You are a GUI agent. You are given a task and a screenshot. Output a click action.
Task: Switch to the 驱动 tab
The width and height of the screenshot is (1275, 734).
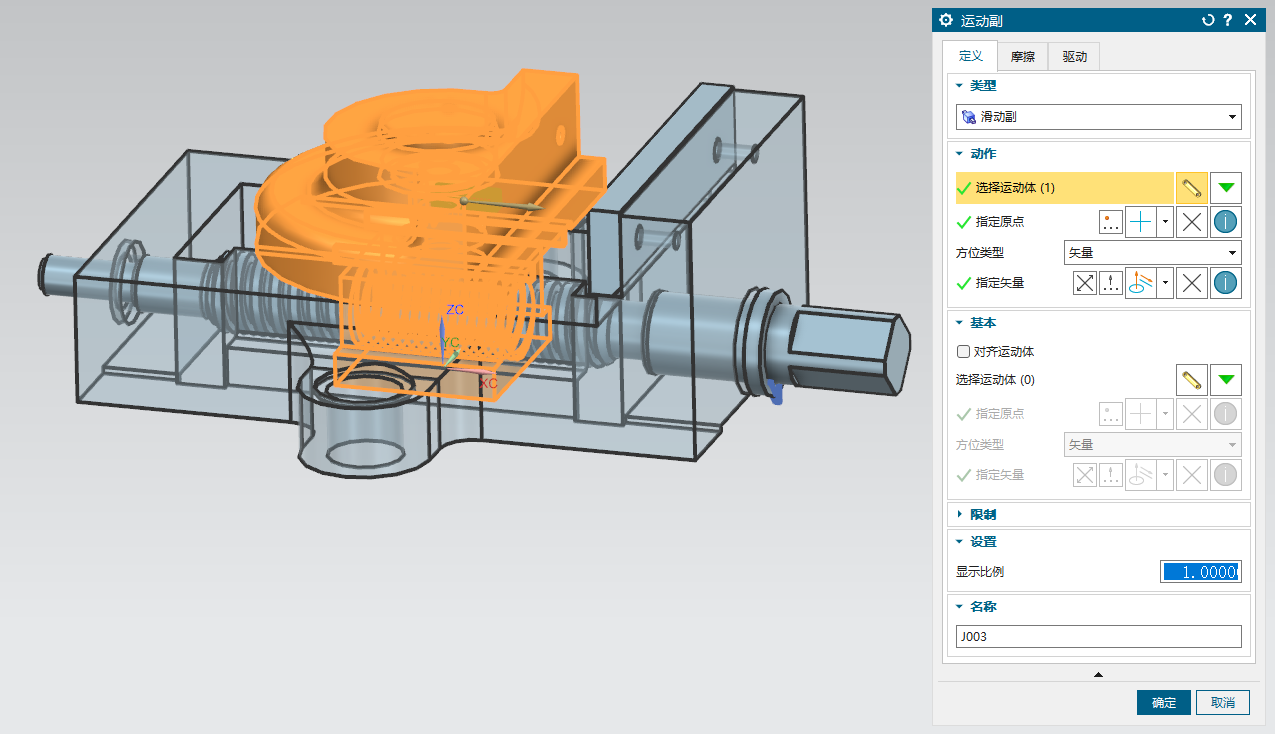[1074, 57]
